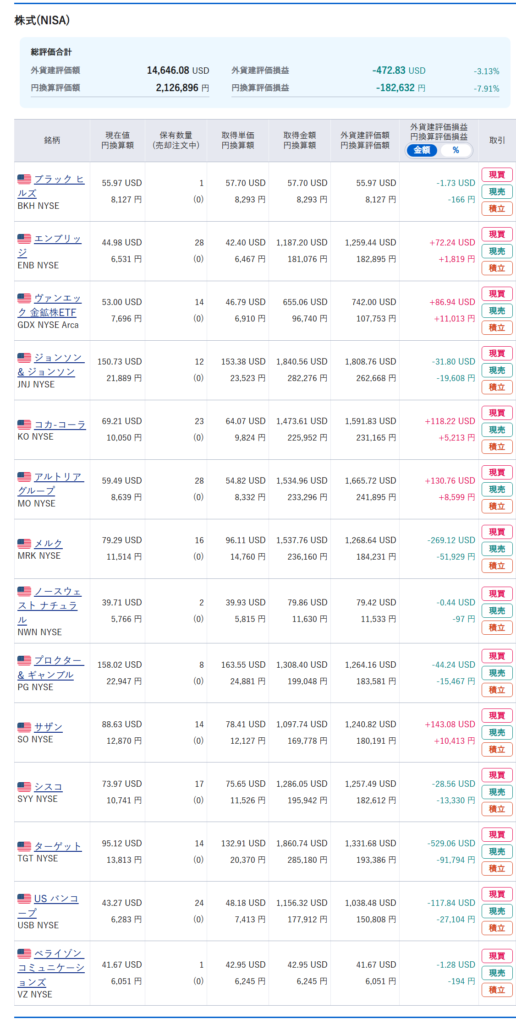
Task: Click flag icon next to エンブリッジ
Action: 24,239
